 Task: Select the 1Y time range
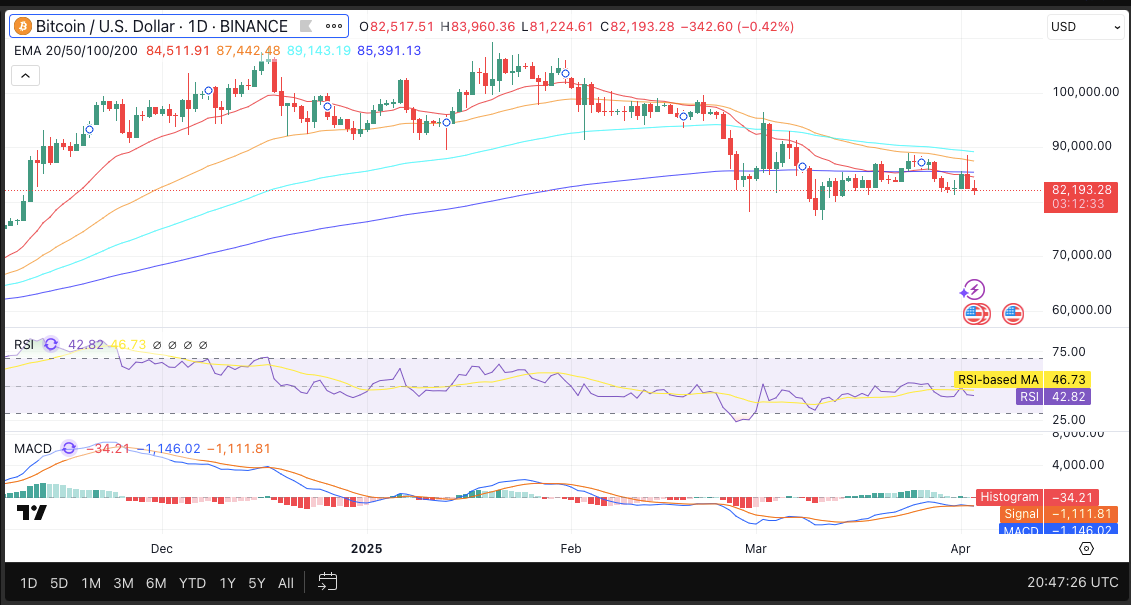tap(227, 583)
